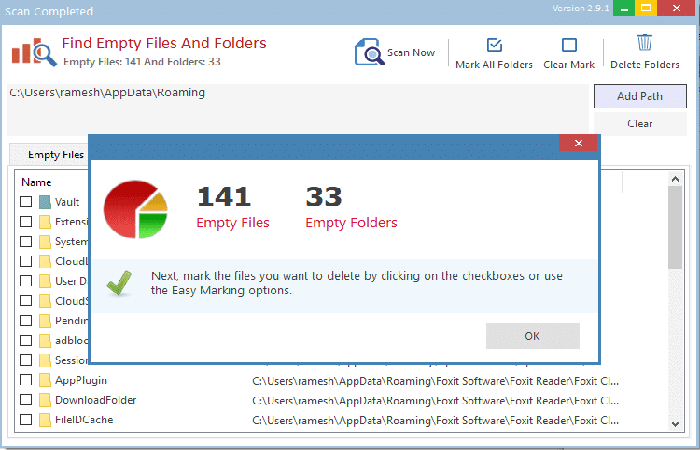Click the scrollbar down arrow
The image size is (700, 450).
(x=675, y=424)
